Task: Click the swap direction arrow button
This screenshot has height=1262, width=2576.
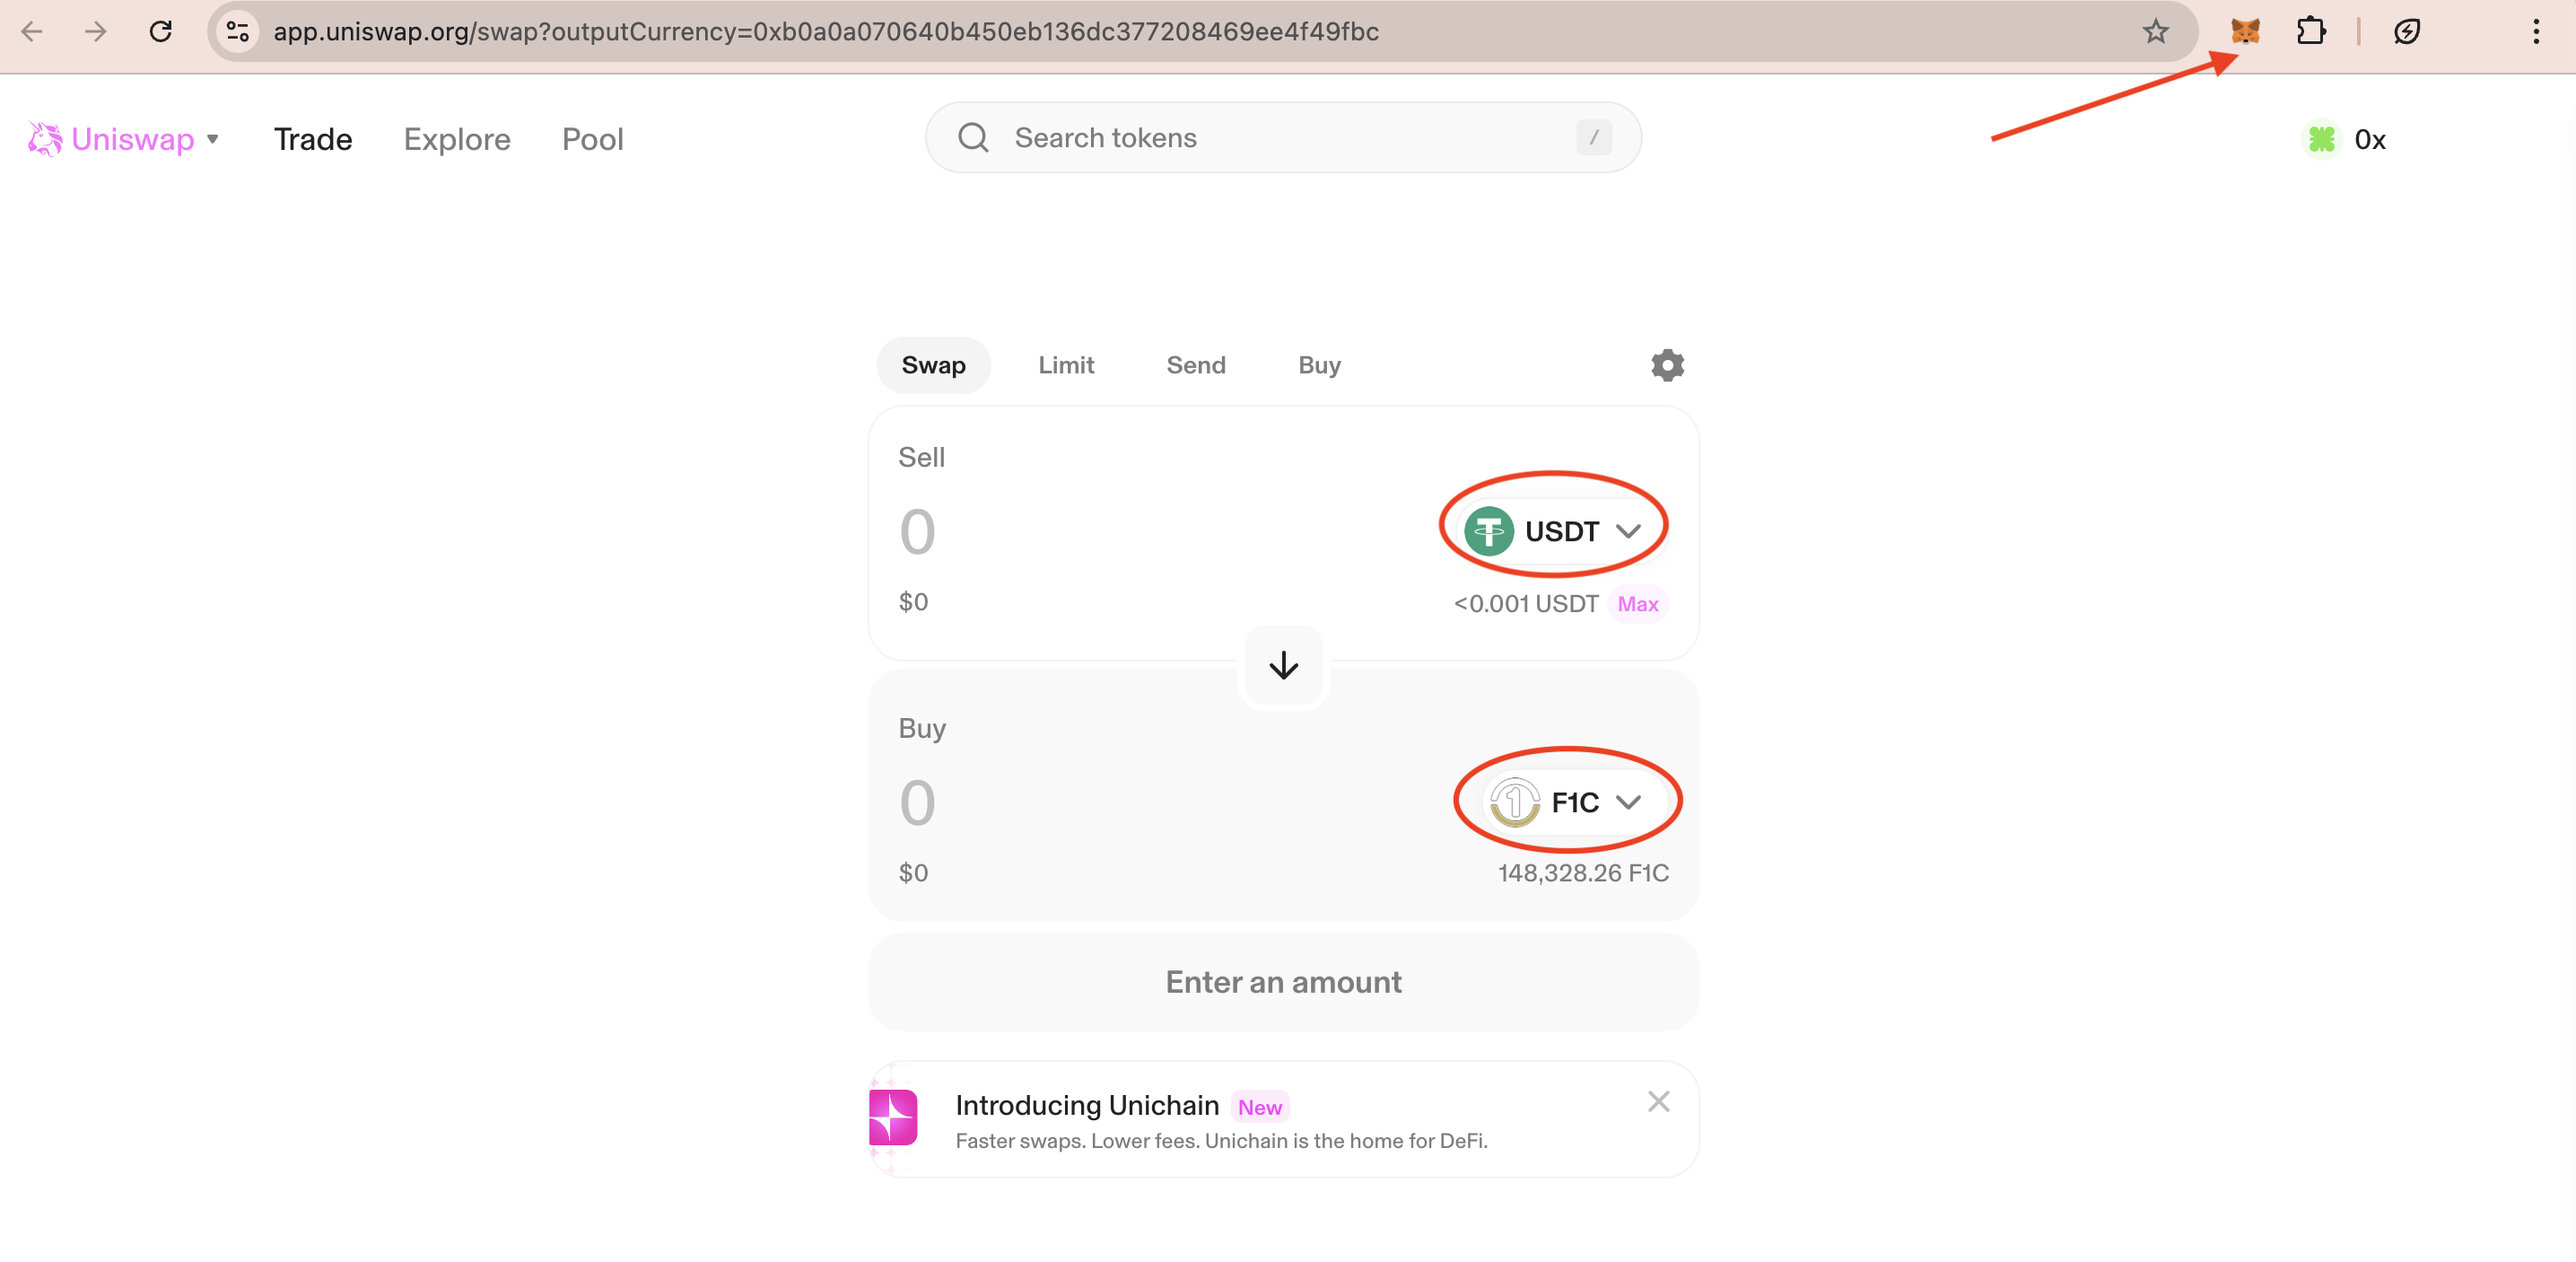Action: click(1283, 666)
